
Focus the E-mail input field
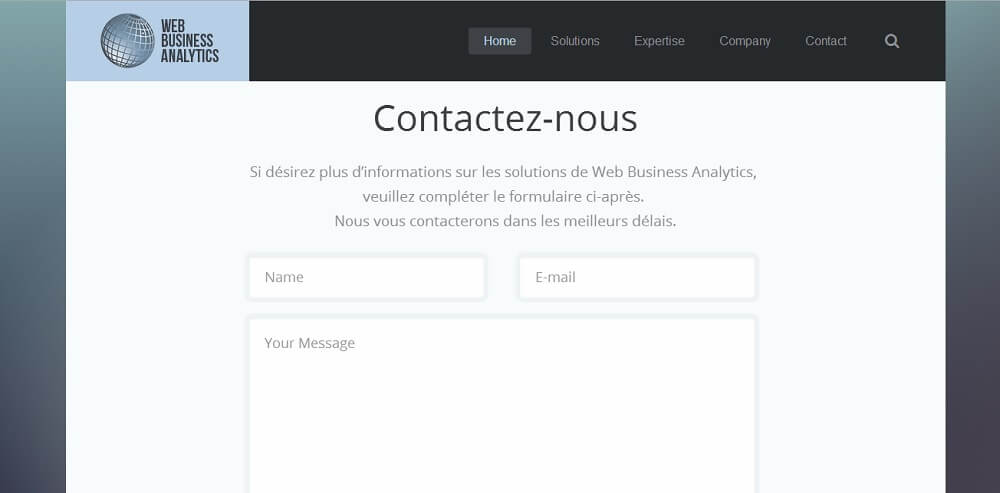[x=637, y=277]
